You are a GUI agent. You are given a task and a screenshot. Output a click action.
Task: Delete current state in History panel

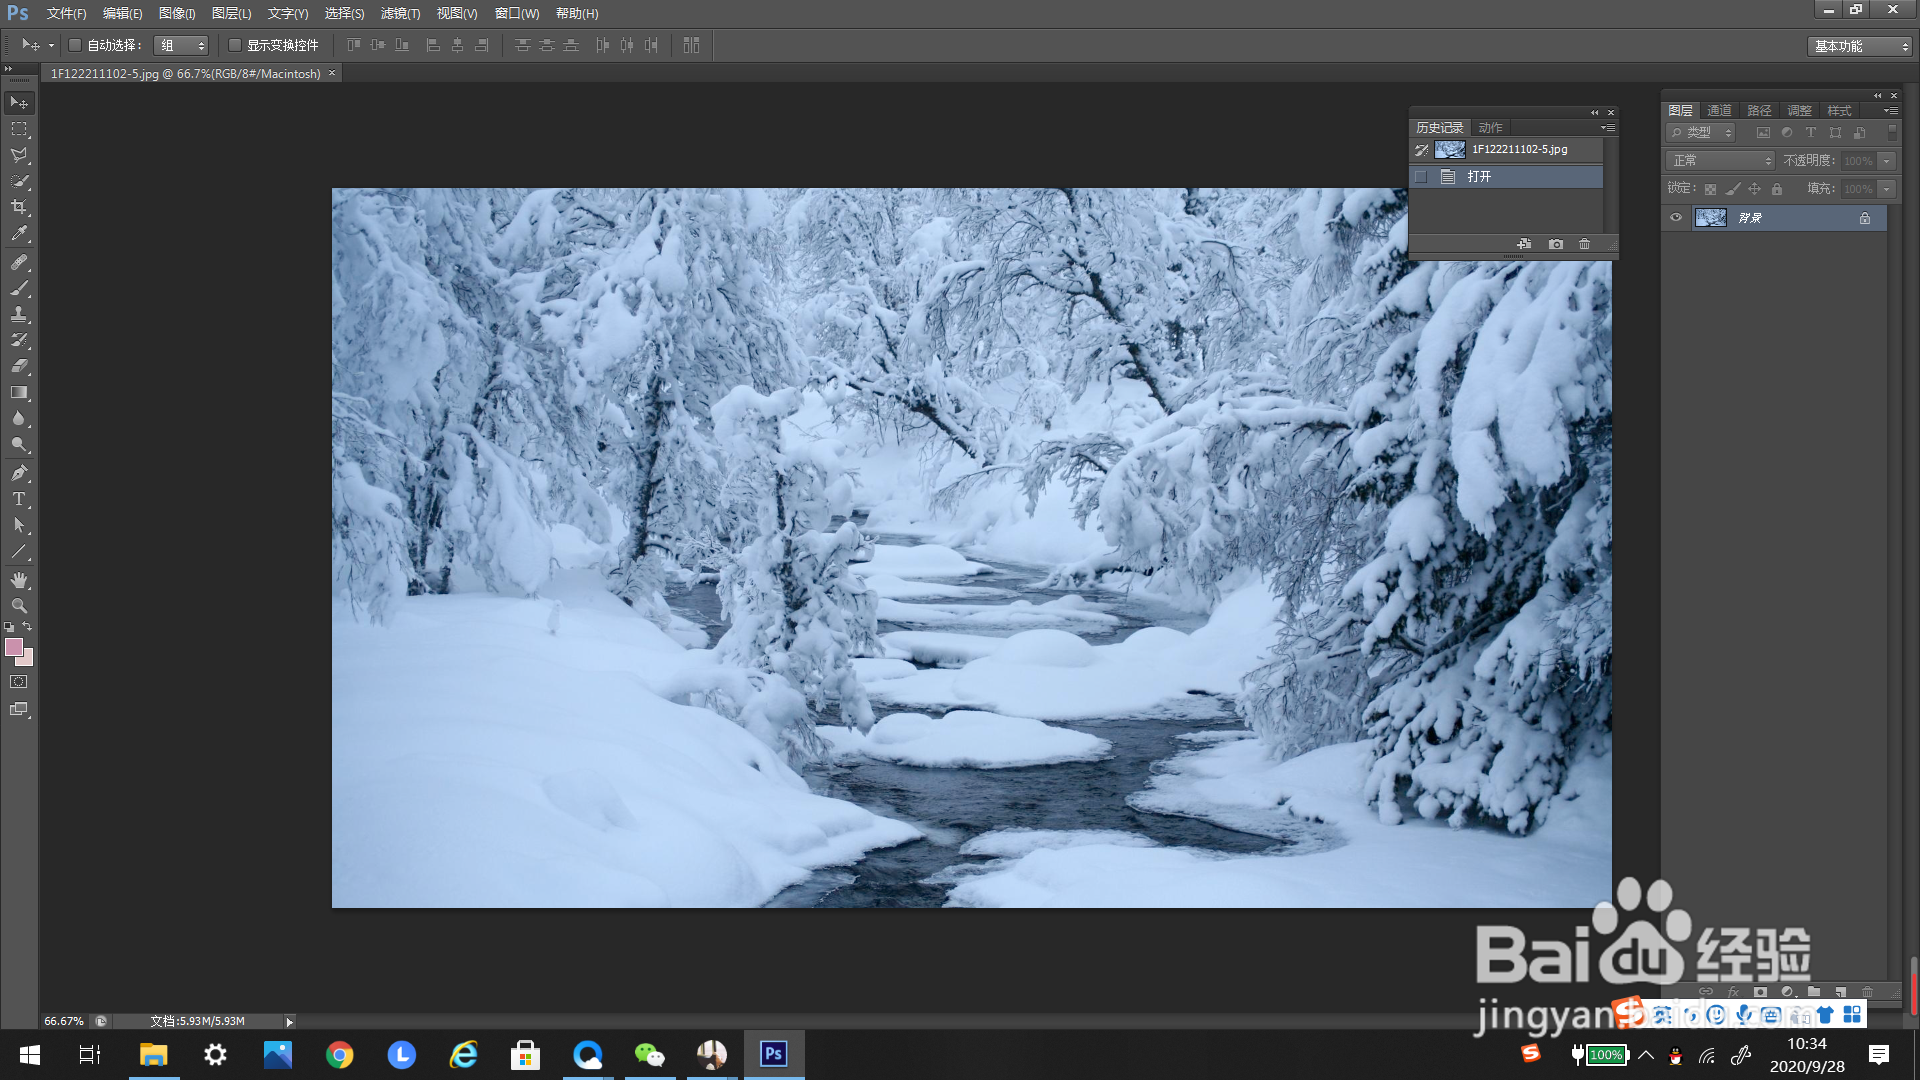tap(1584, 244)
